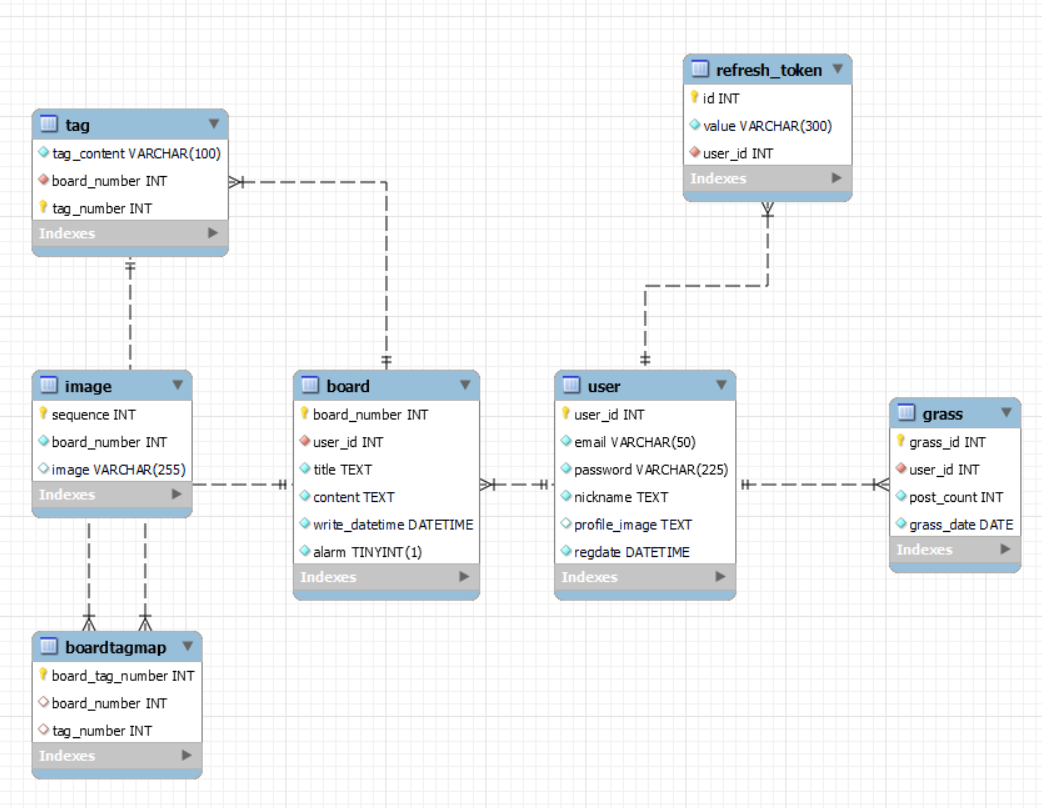This screenshot has width=1042, height=808.
Task: Click key icon next to id INT
Action: [694, 97]
